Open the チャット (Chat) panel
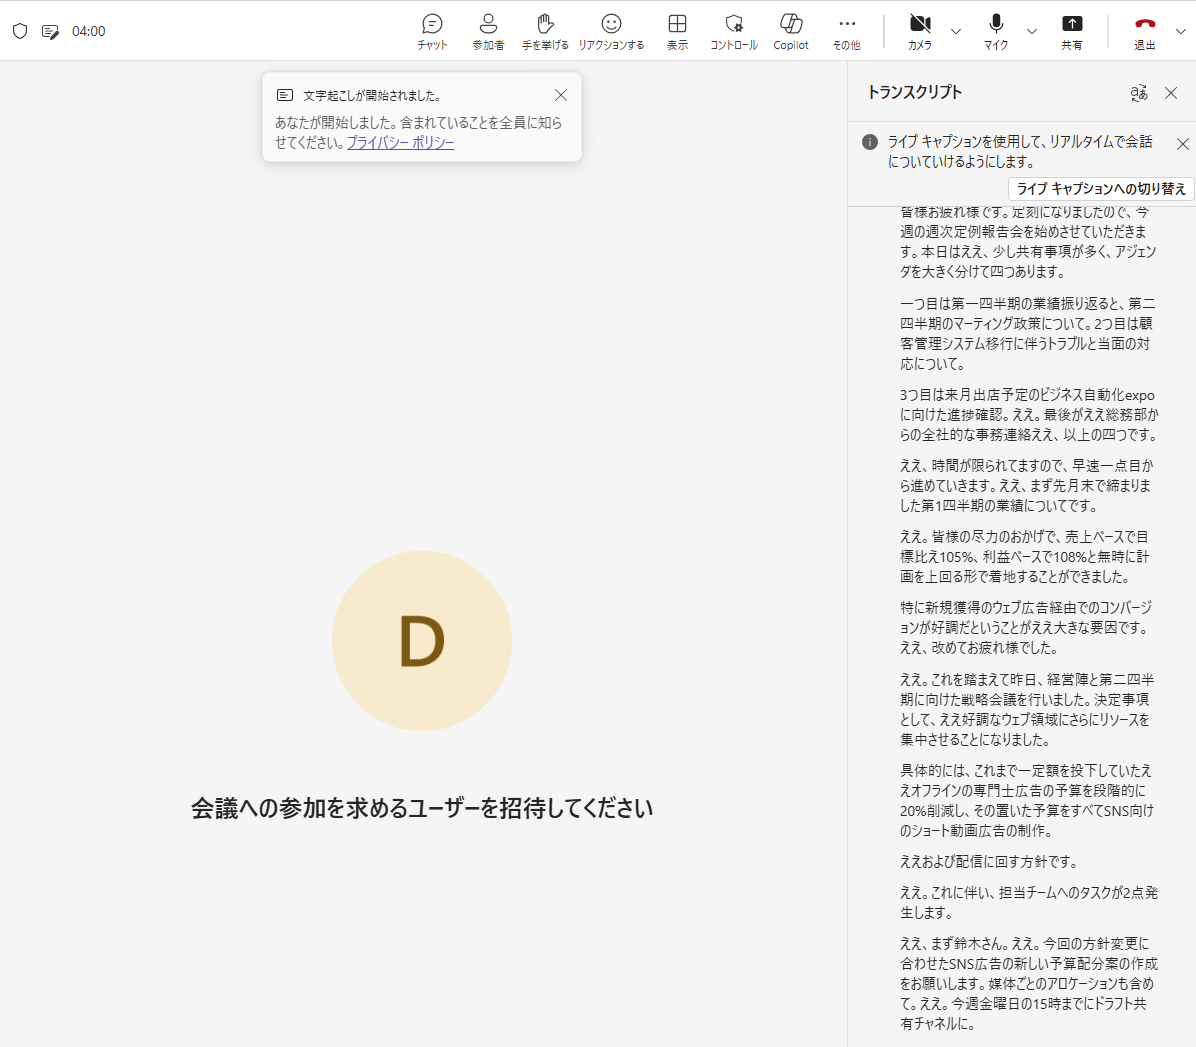The width and height of the screenshot is (1196, 1047). click(432, 31)
